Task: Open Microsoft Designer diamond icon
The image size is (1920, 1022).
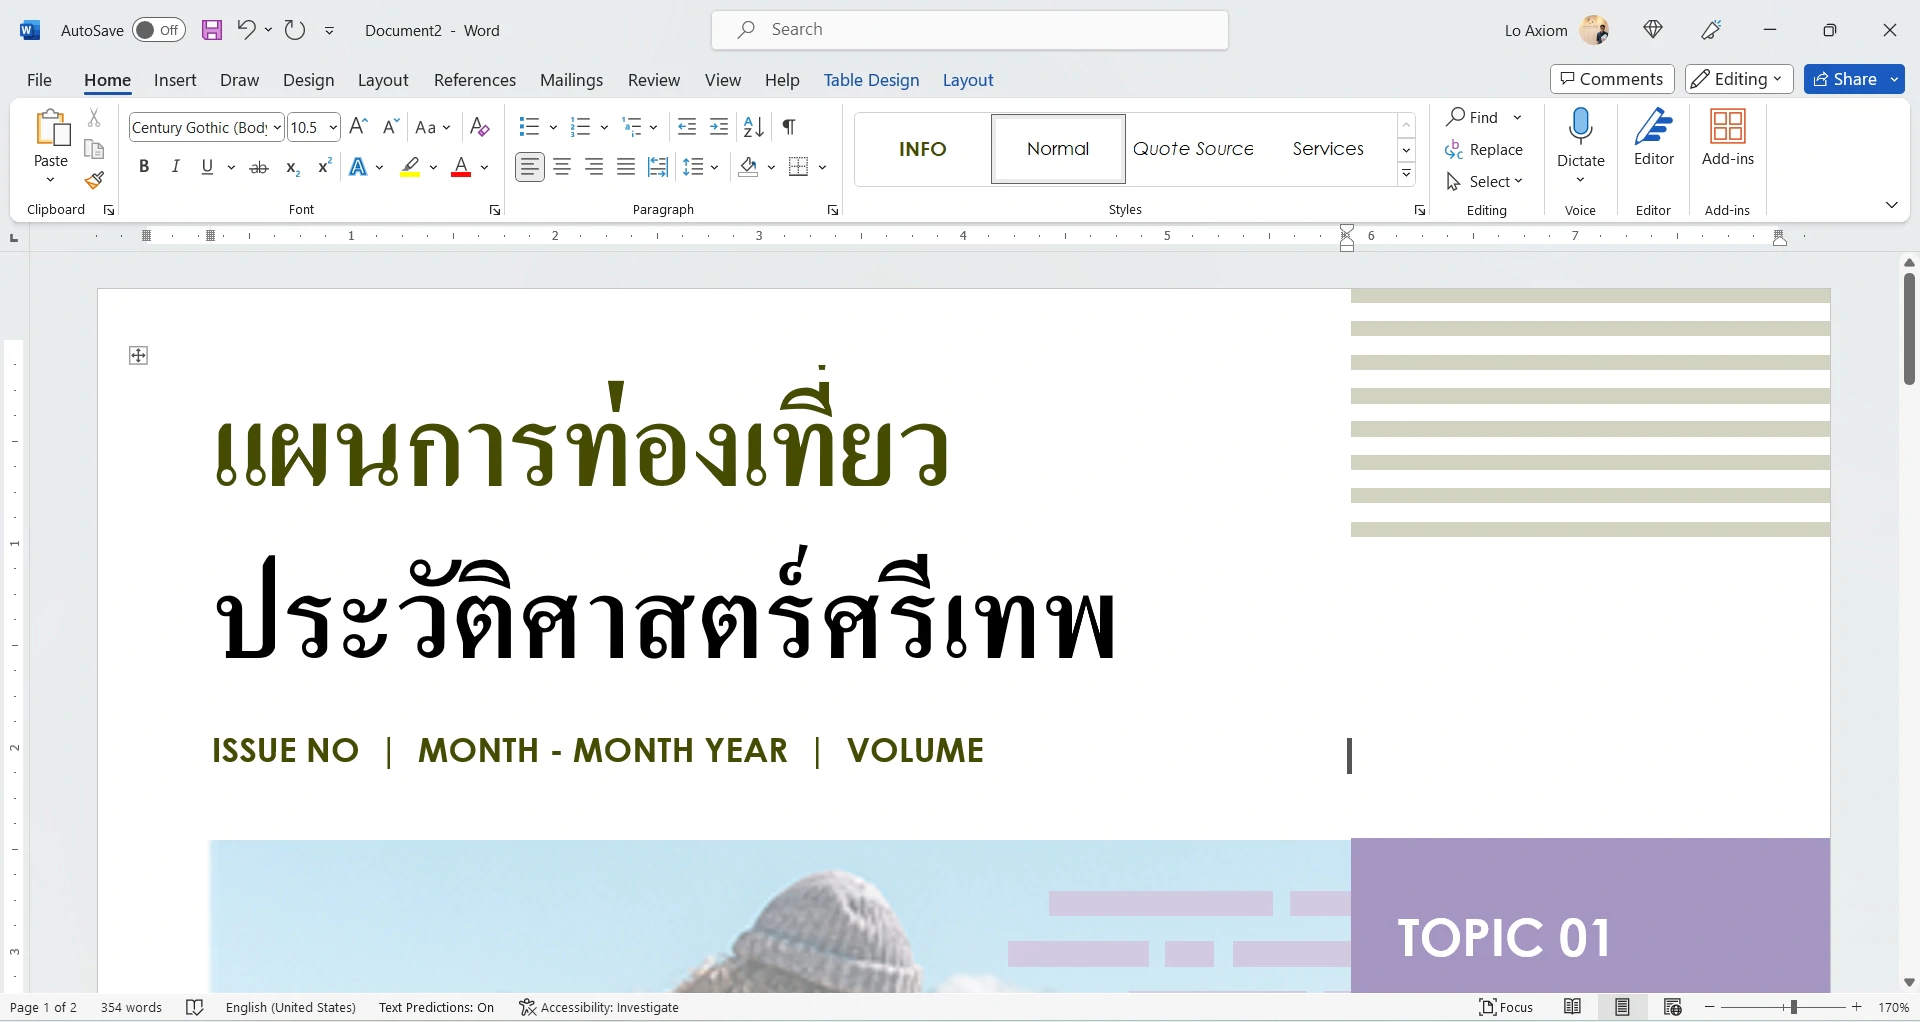Action: click(x=1653, y=30)
